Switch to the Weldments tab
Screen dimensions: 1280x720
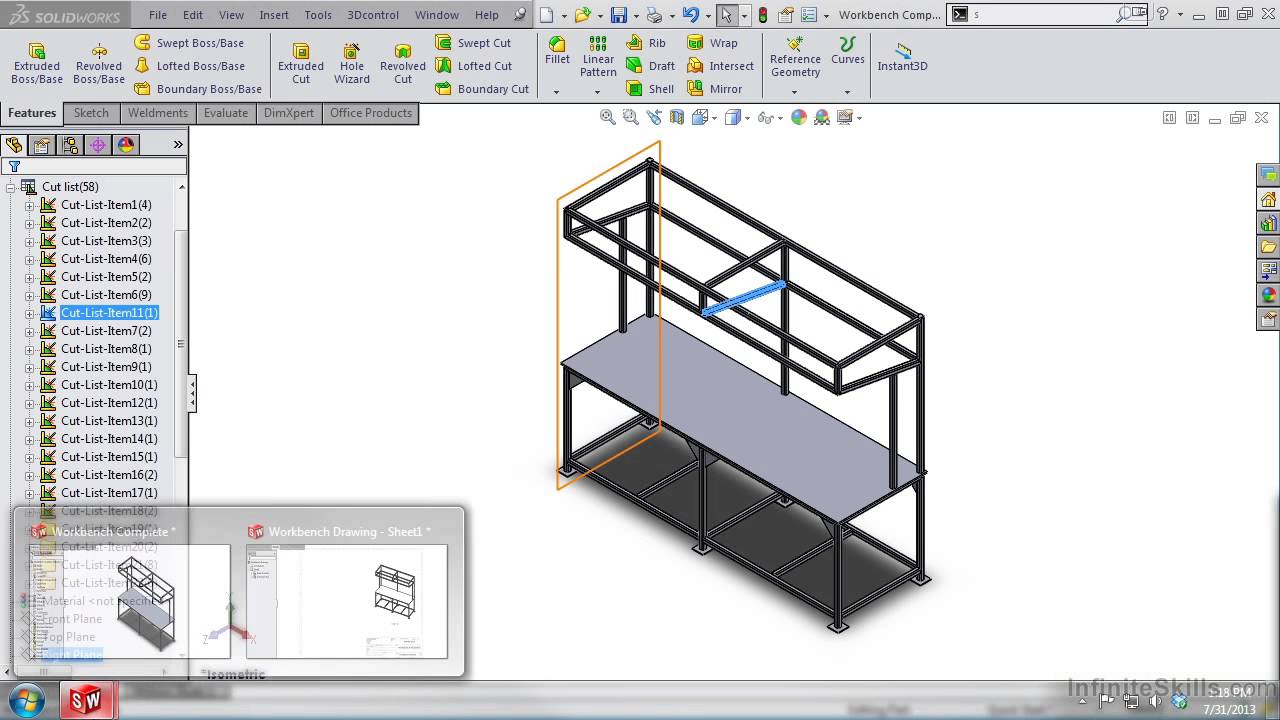click(x=157, y=113)
